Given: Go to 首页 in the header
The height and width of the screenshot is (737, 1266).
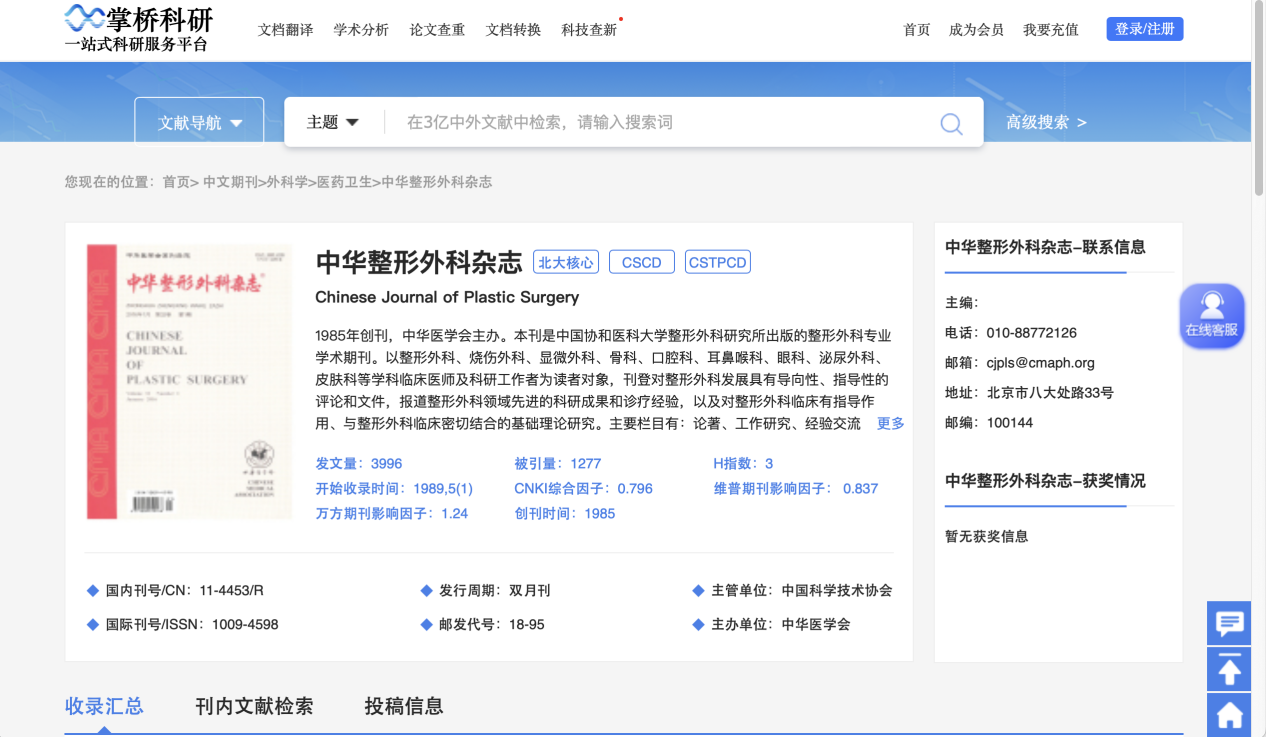Looking at the screenshot, I should coord(917,30).
